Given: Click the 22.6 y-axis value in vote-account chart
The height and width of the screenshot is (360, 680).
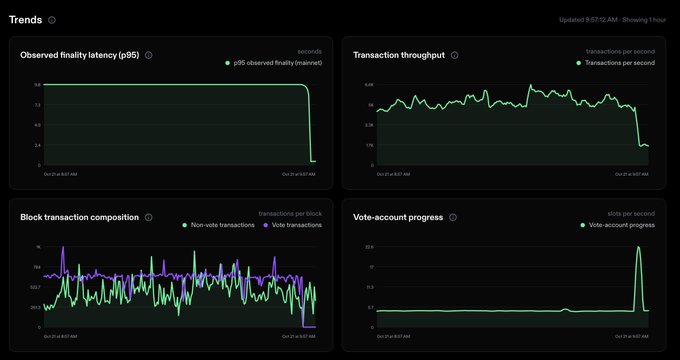Looking at the screenshot, I should click(369, 247).
